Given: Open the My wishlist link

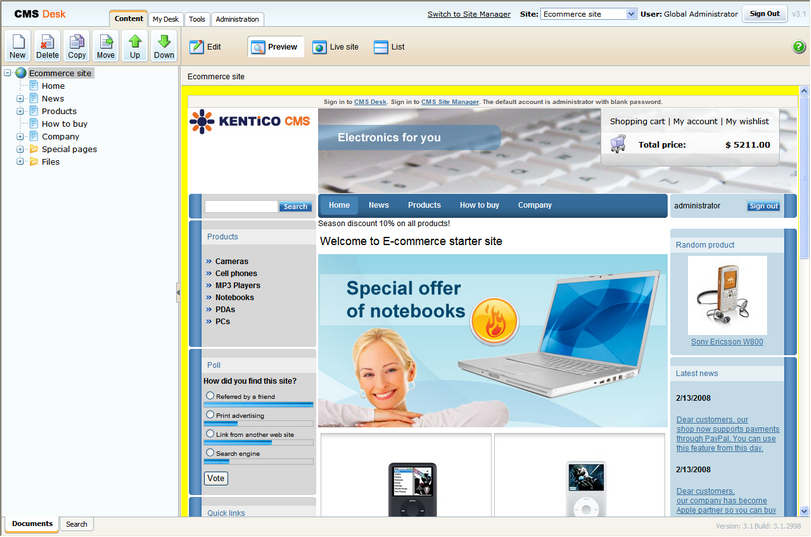Looking at the screenshot, I should [747, 121].
